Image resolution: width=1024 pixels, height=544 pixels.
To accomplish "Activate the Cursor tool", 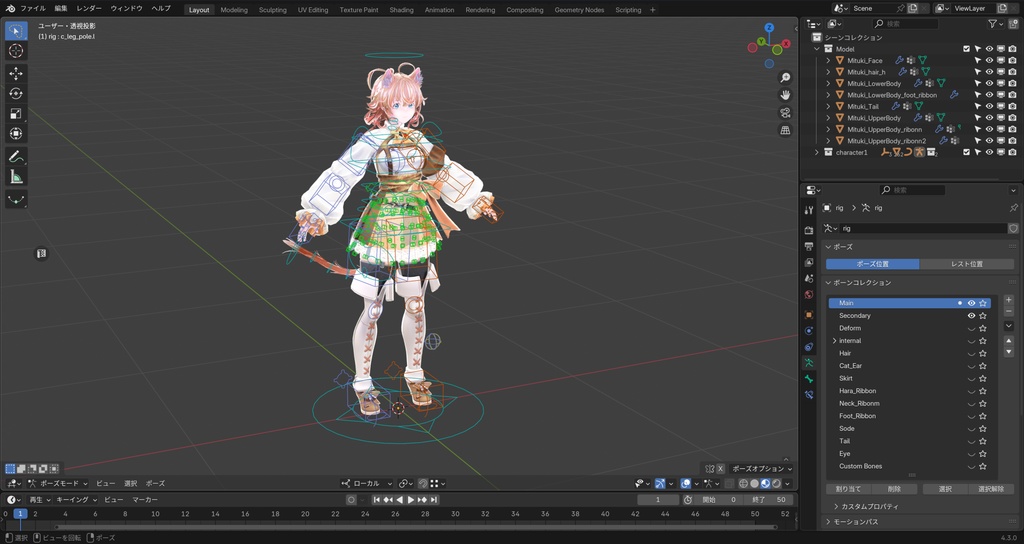I will [x=16, y=51].
